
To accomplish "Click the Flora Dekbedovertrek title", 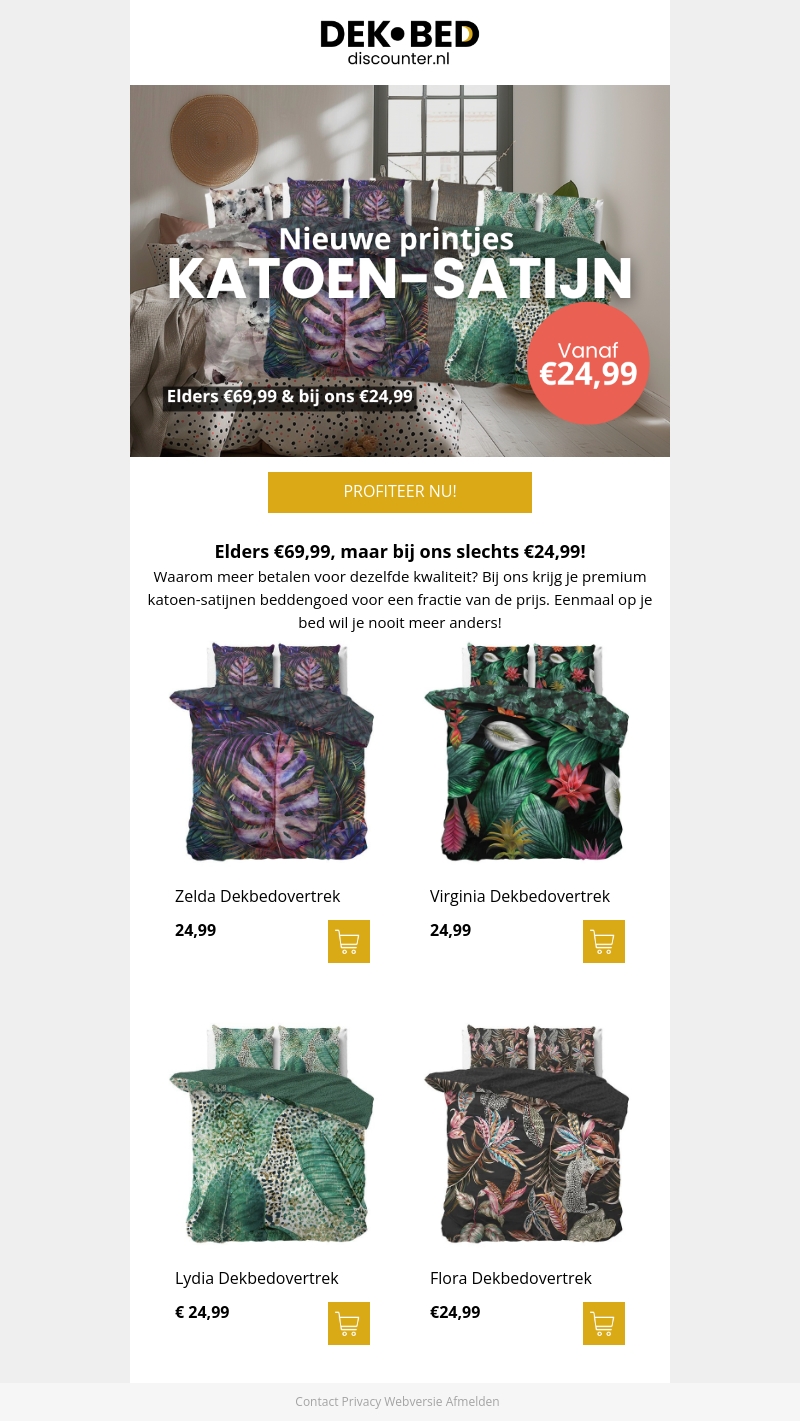I will pyautogui.click(x=511, y=1278).
